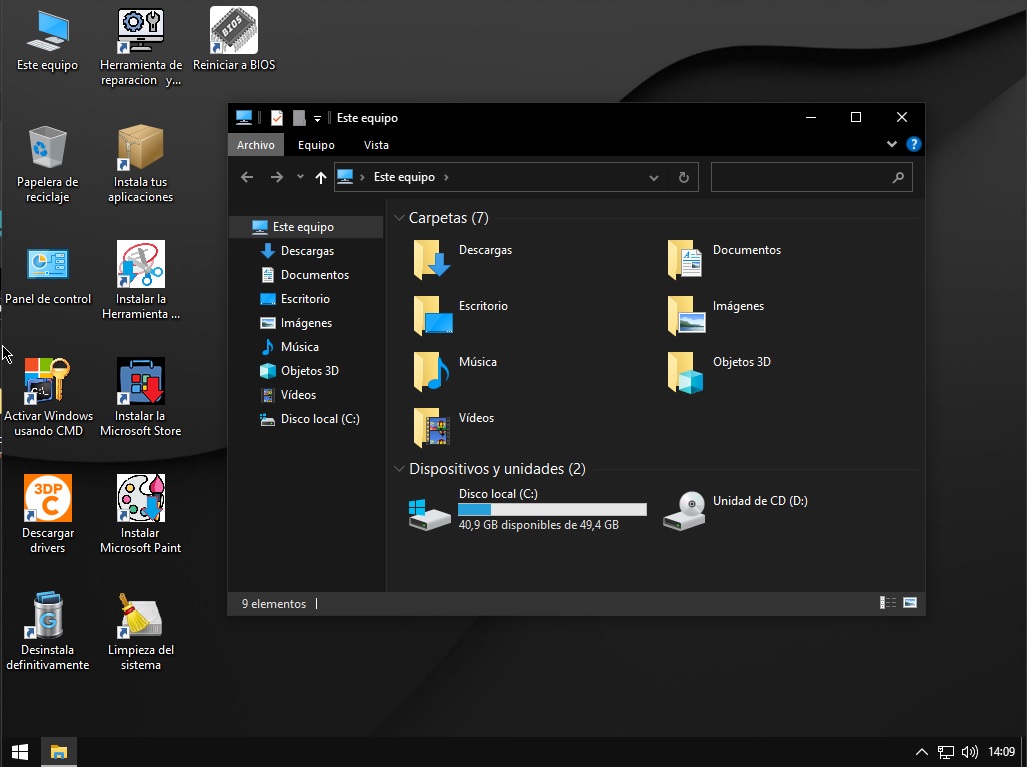Select Desinstala definitivamente shortcut
The width and height of the screenshot is (1027, 767).
(x=47, y=633)
